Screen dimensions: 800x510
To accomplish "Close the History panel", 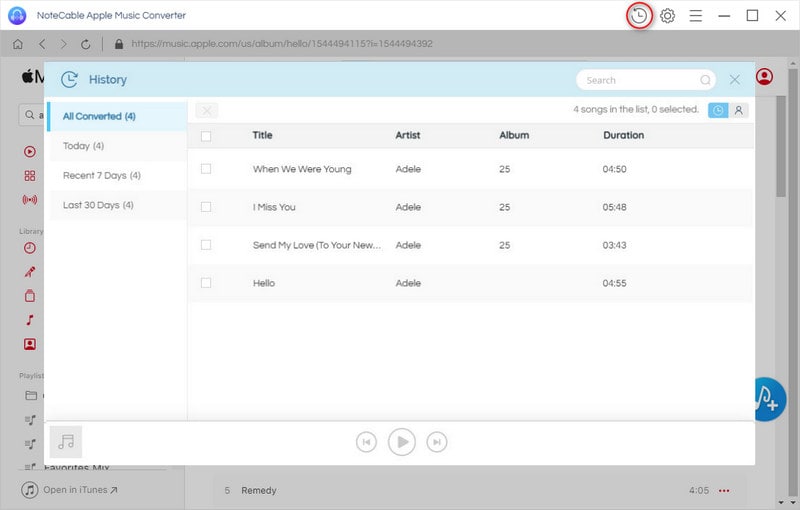I will 735,80.
